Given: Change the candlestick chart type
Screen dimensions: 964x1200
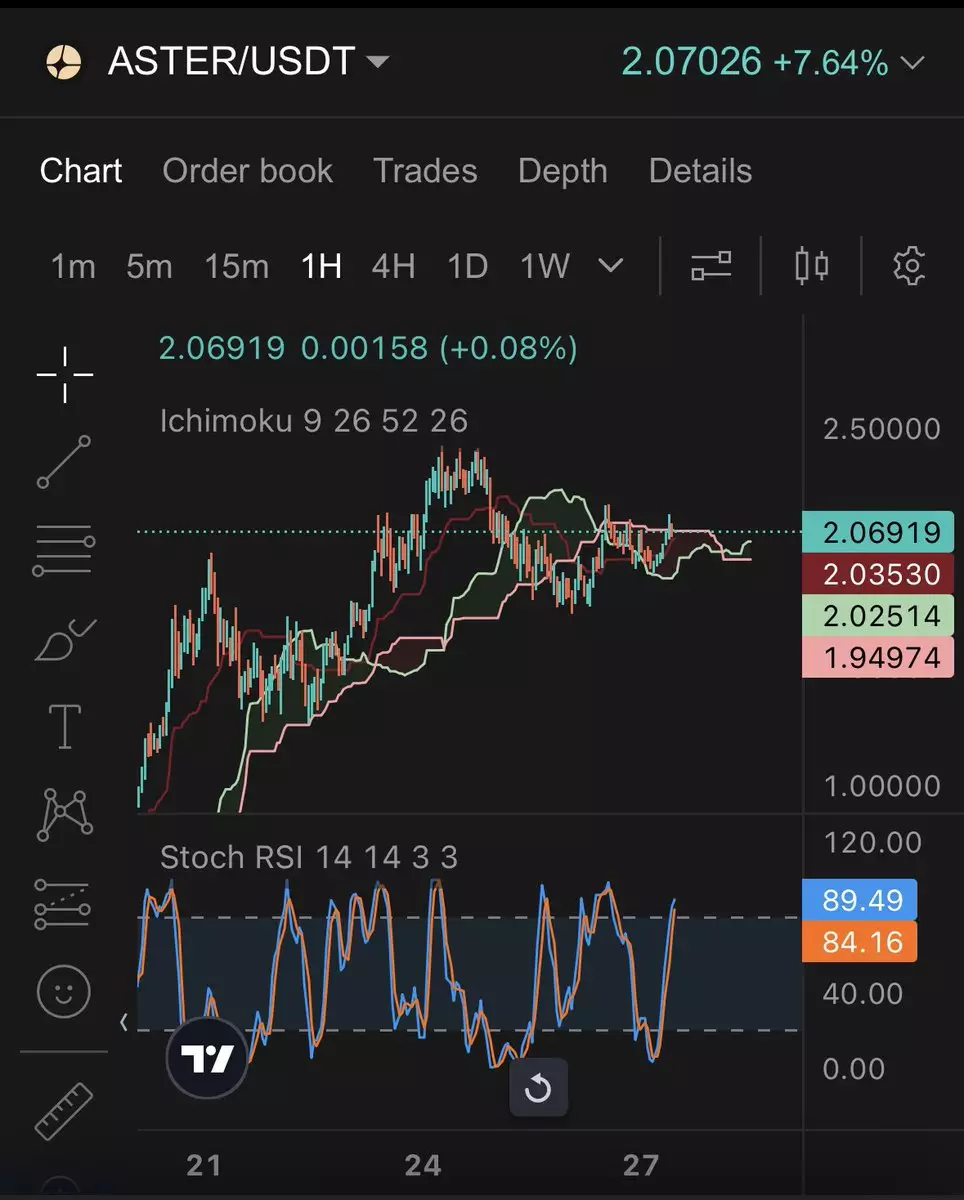Looking at the screenshot, I should click(x=811, y=266).
